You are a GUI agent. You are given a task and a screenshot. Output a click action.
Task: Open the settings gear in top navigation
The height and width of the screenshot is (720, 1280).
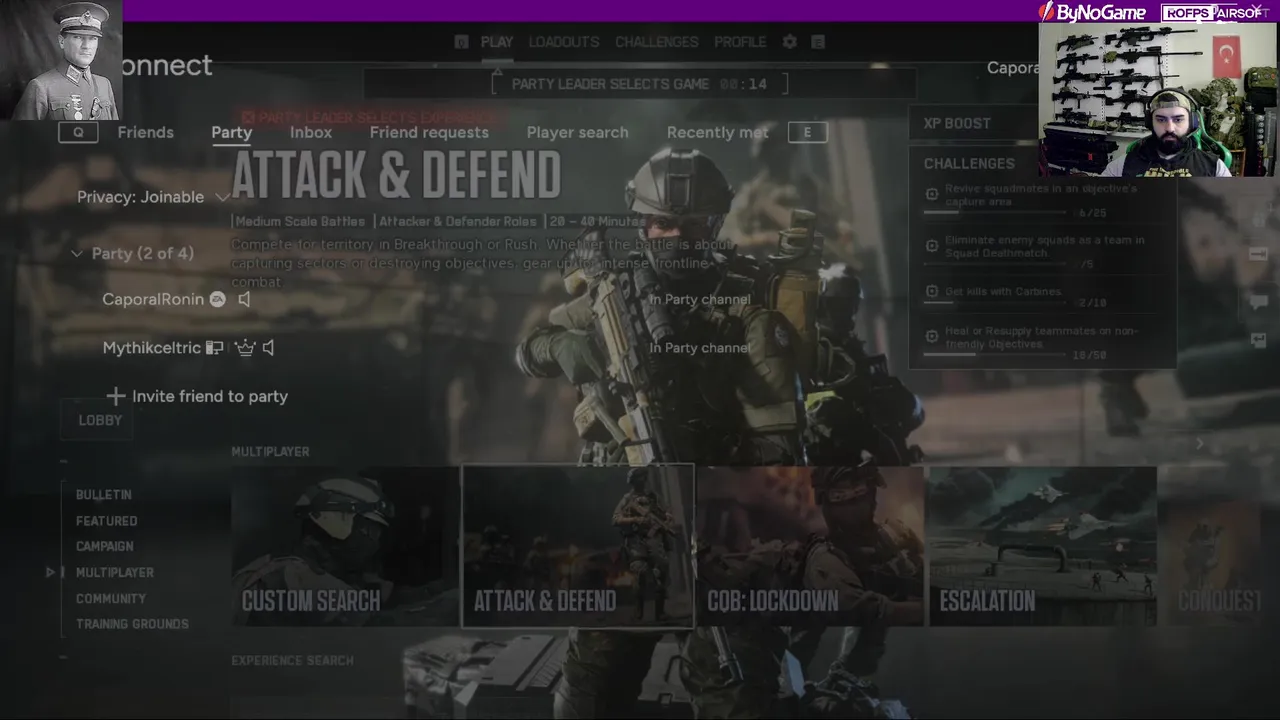click(790, 42)
